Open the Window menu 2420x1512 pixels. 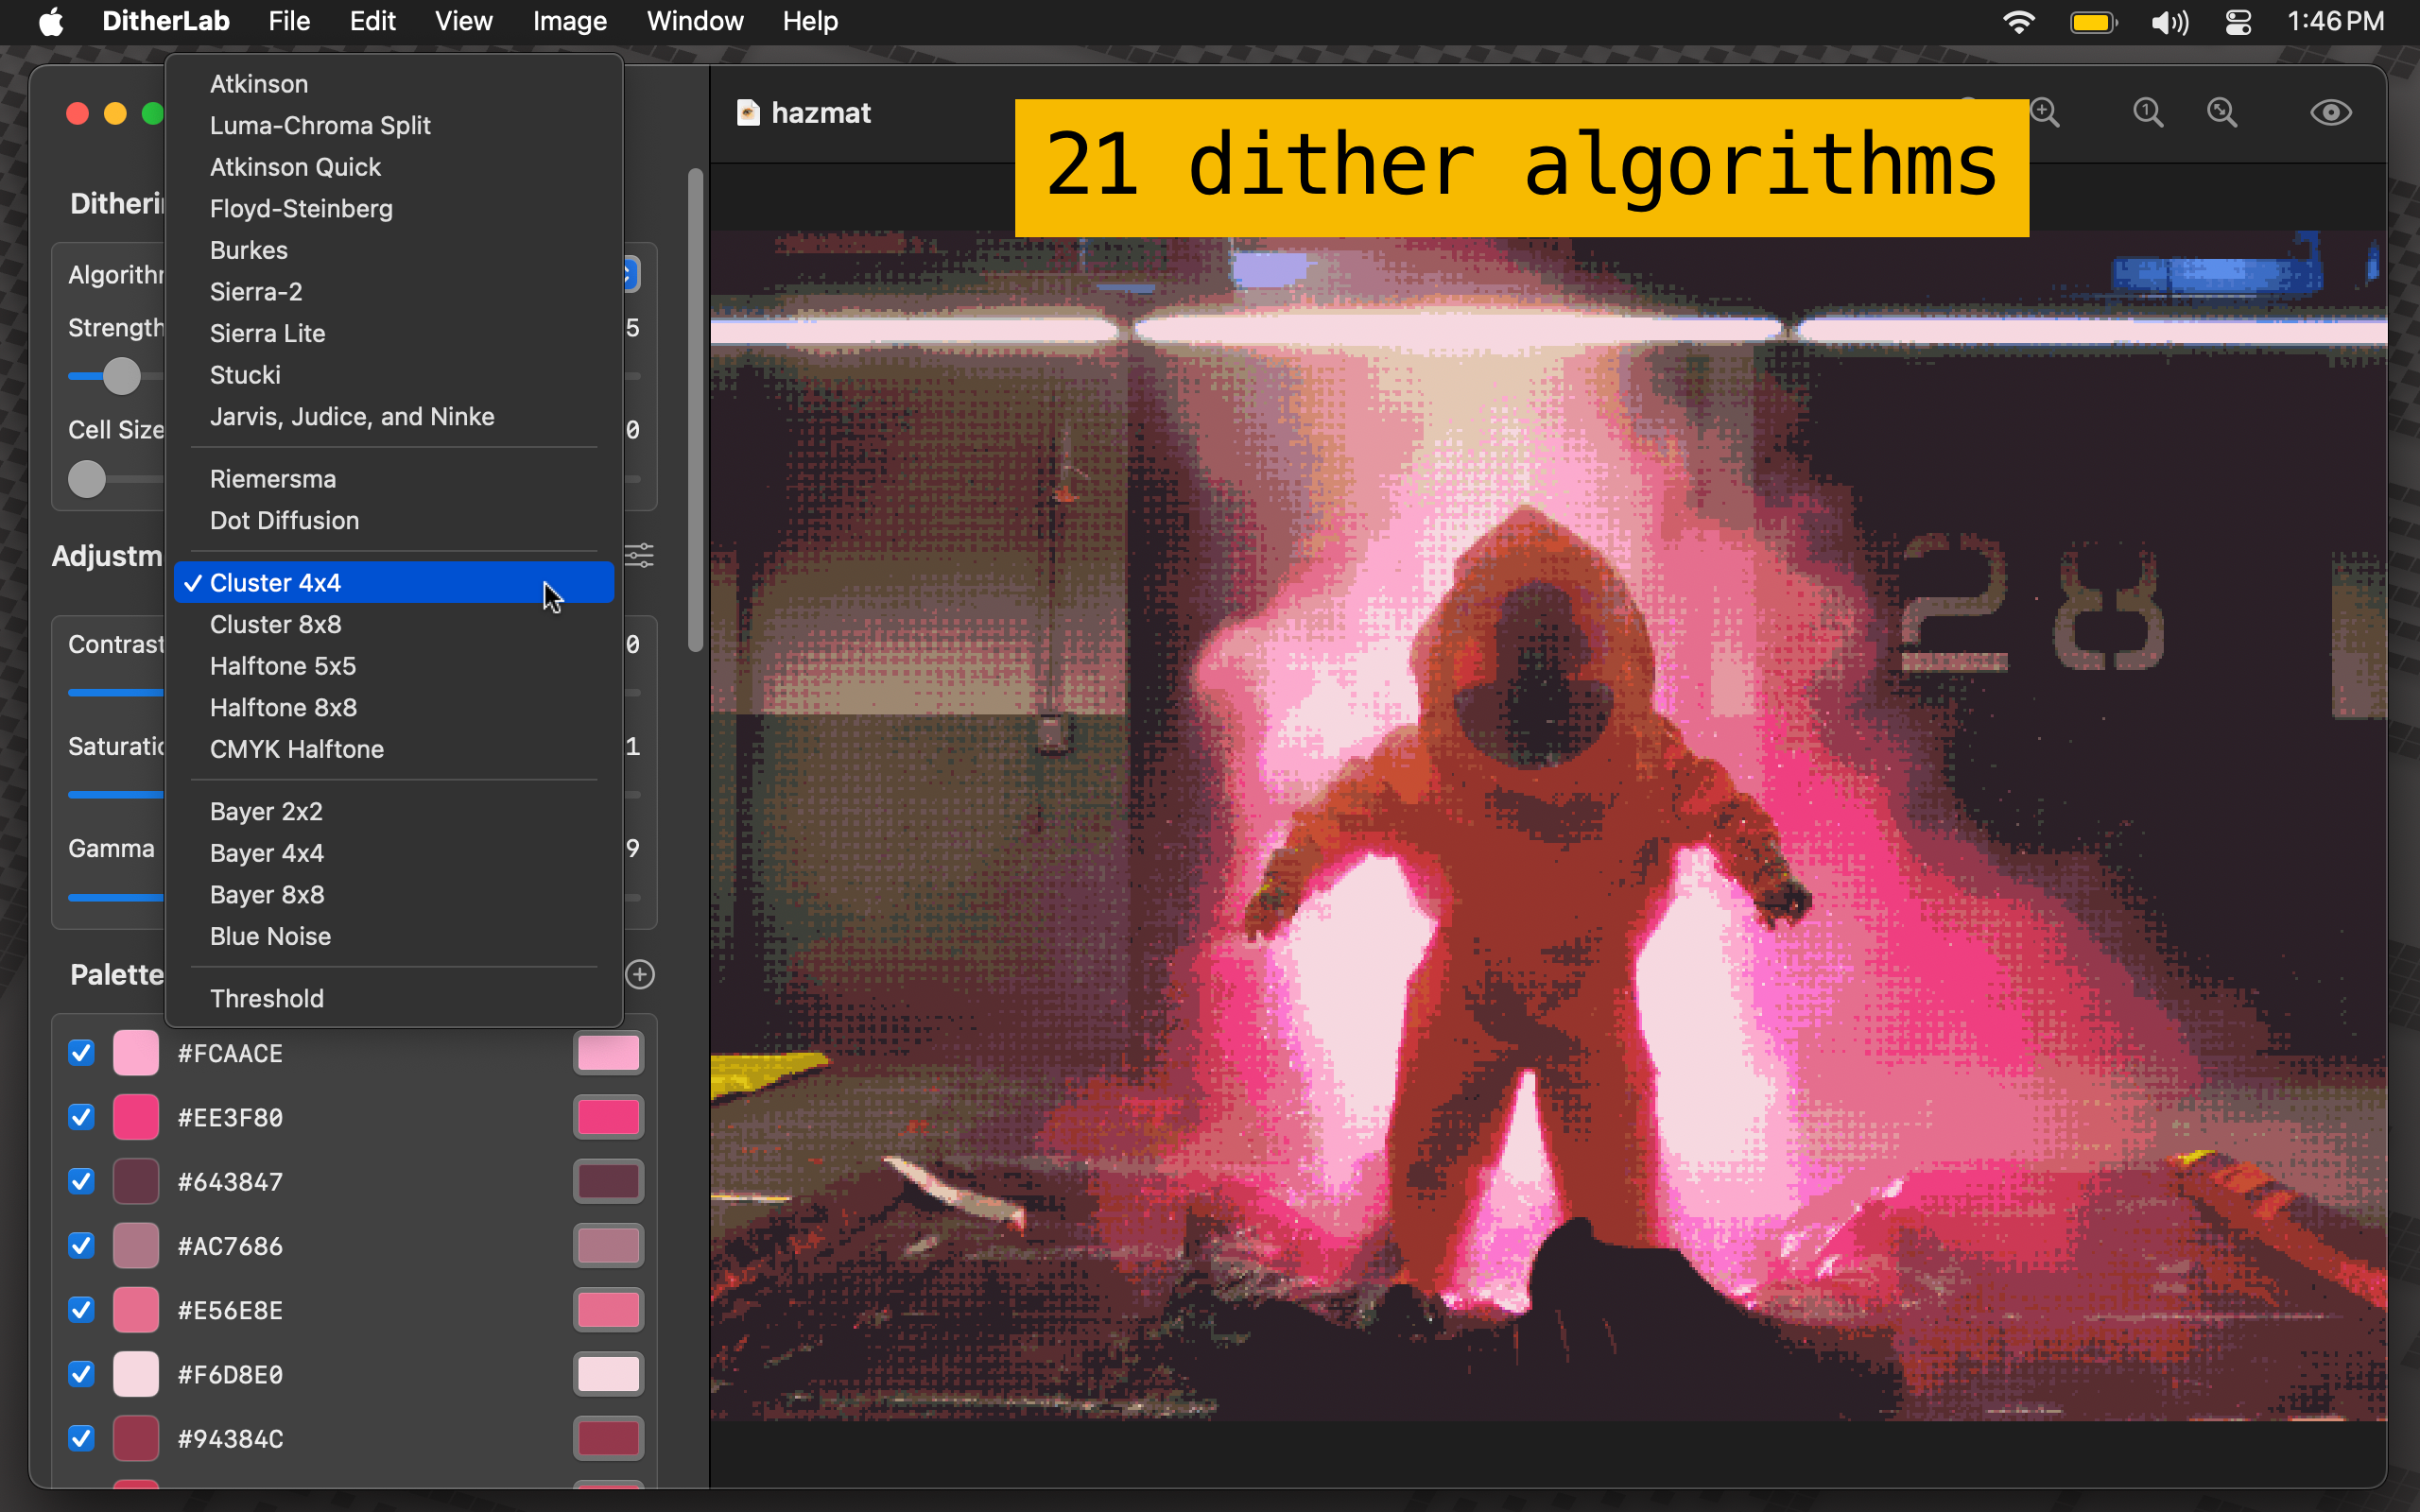[x=695, y=21]
